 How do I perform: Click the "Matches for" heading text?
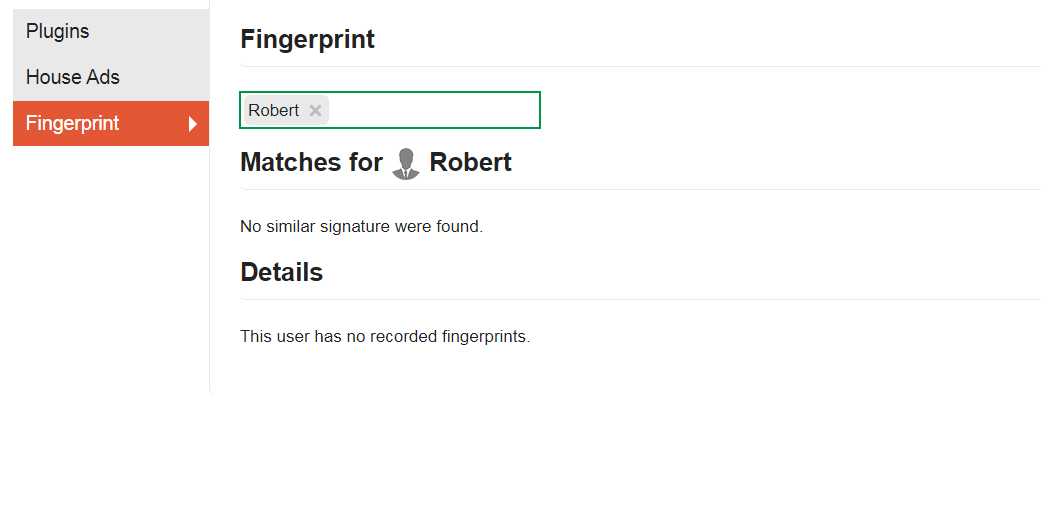(311, 162)
